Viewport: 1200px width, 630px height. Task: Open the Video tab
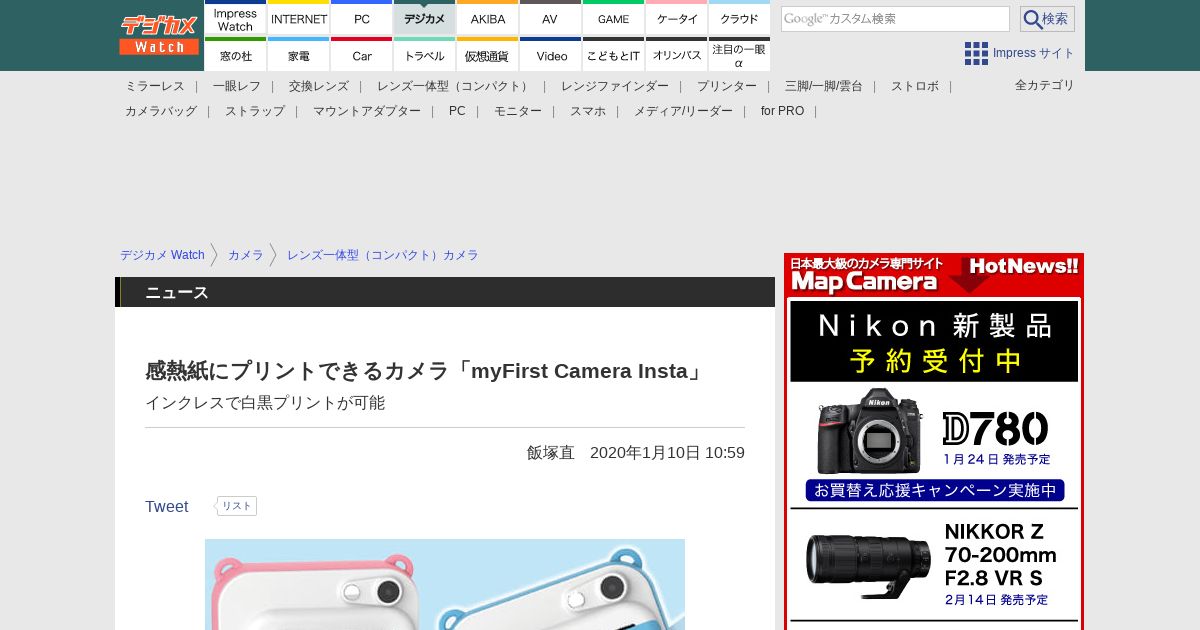coord(551,54)
